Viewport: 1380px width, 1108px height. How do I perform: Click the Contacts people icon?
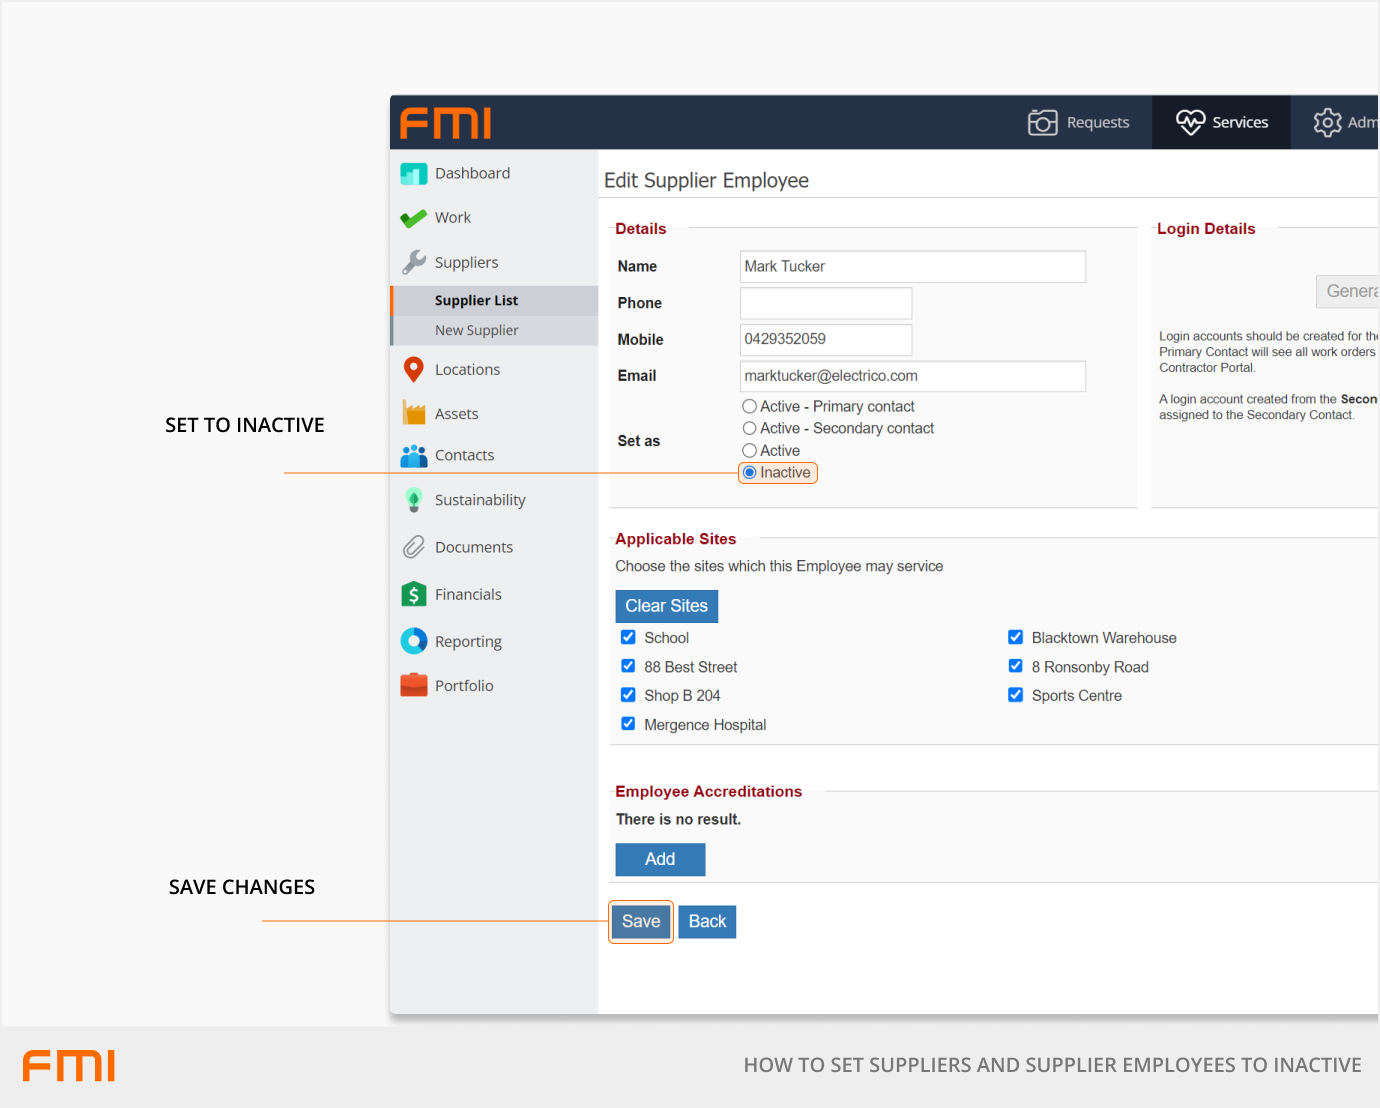click(413, 456)
